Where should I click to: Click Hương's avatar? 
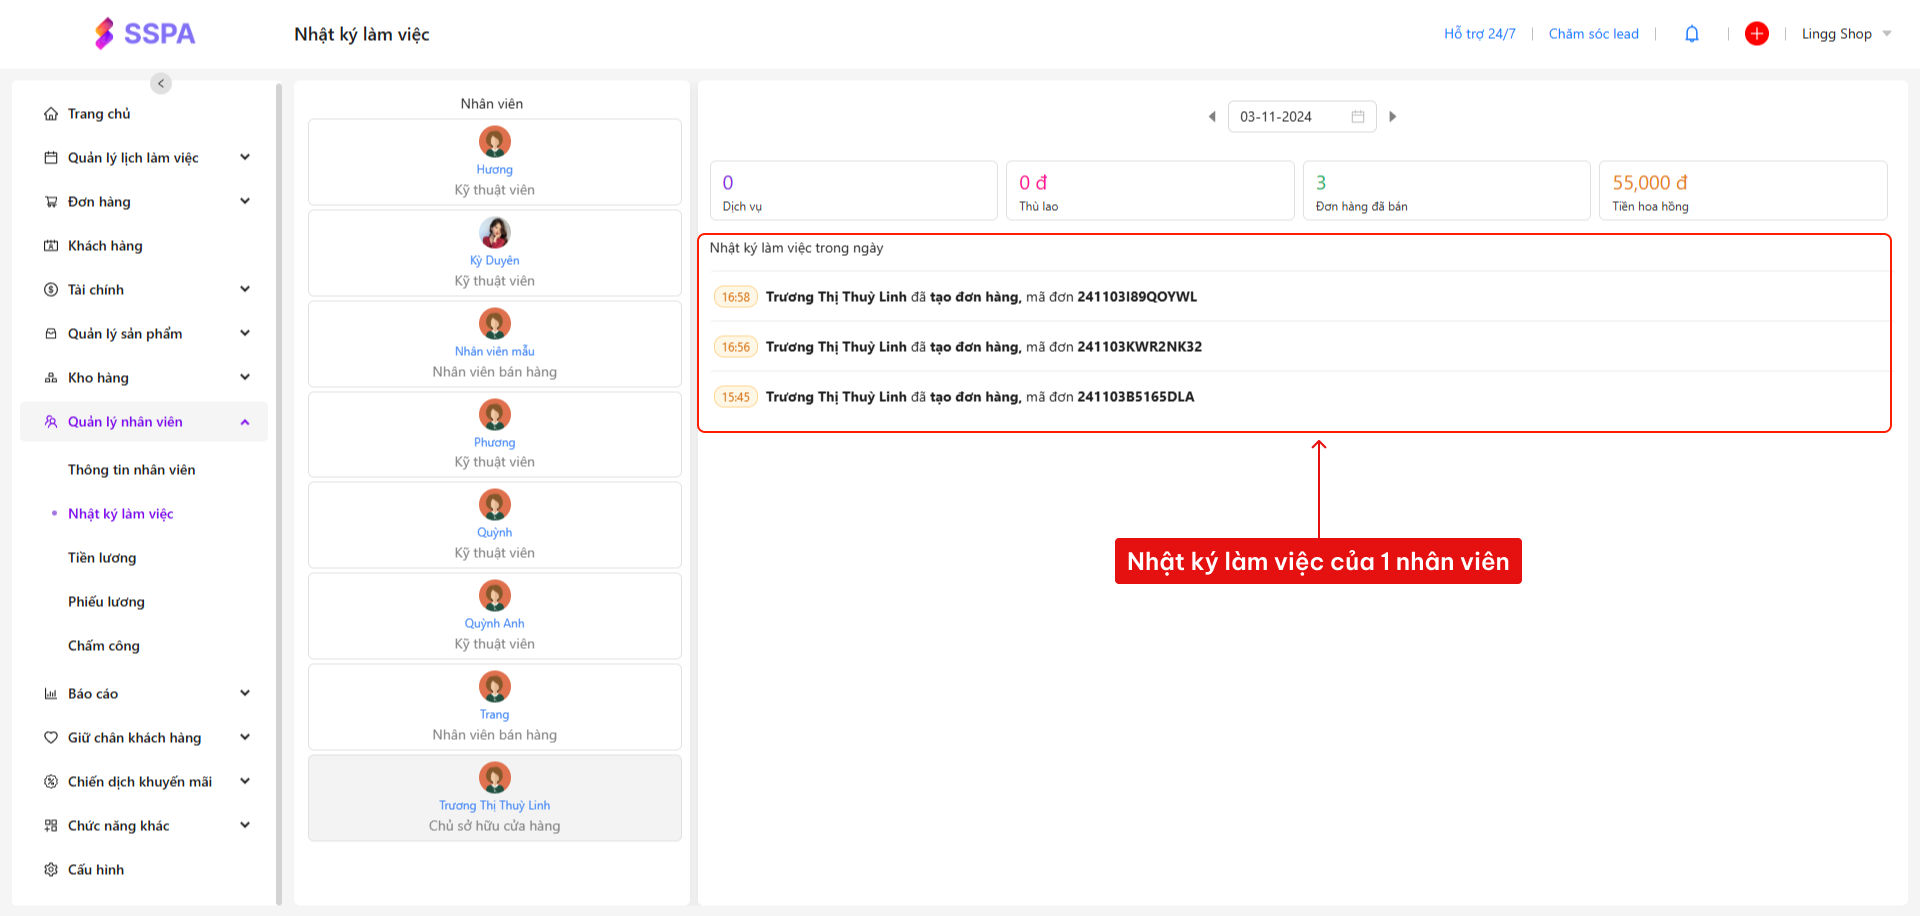[495, 142]
